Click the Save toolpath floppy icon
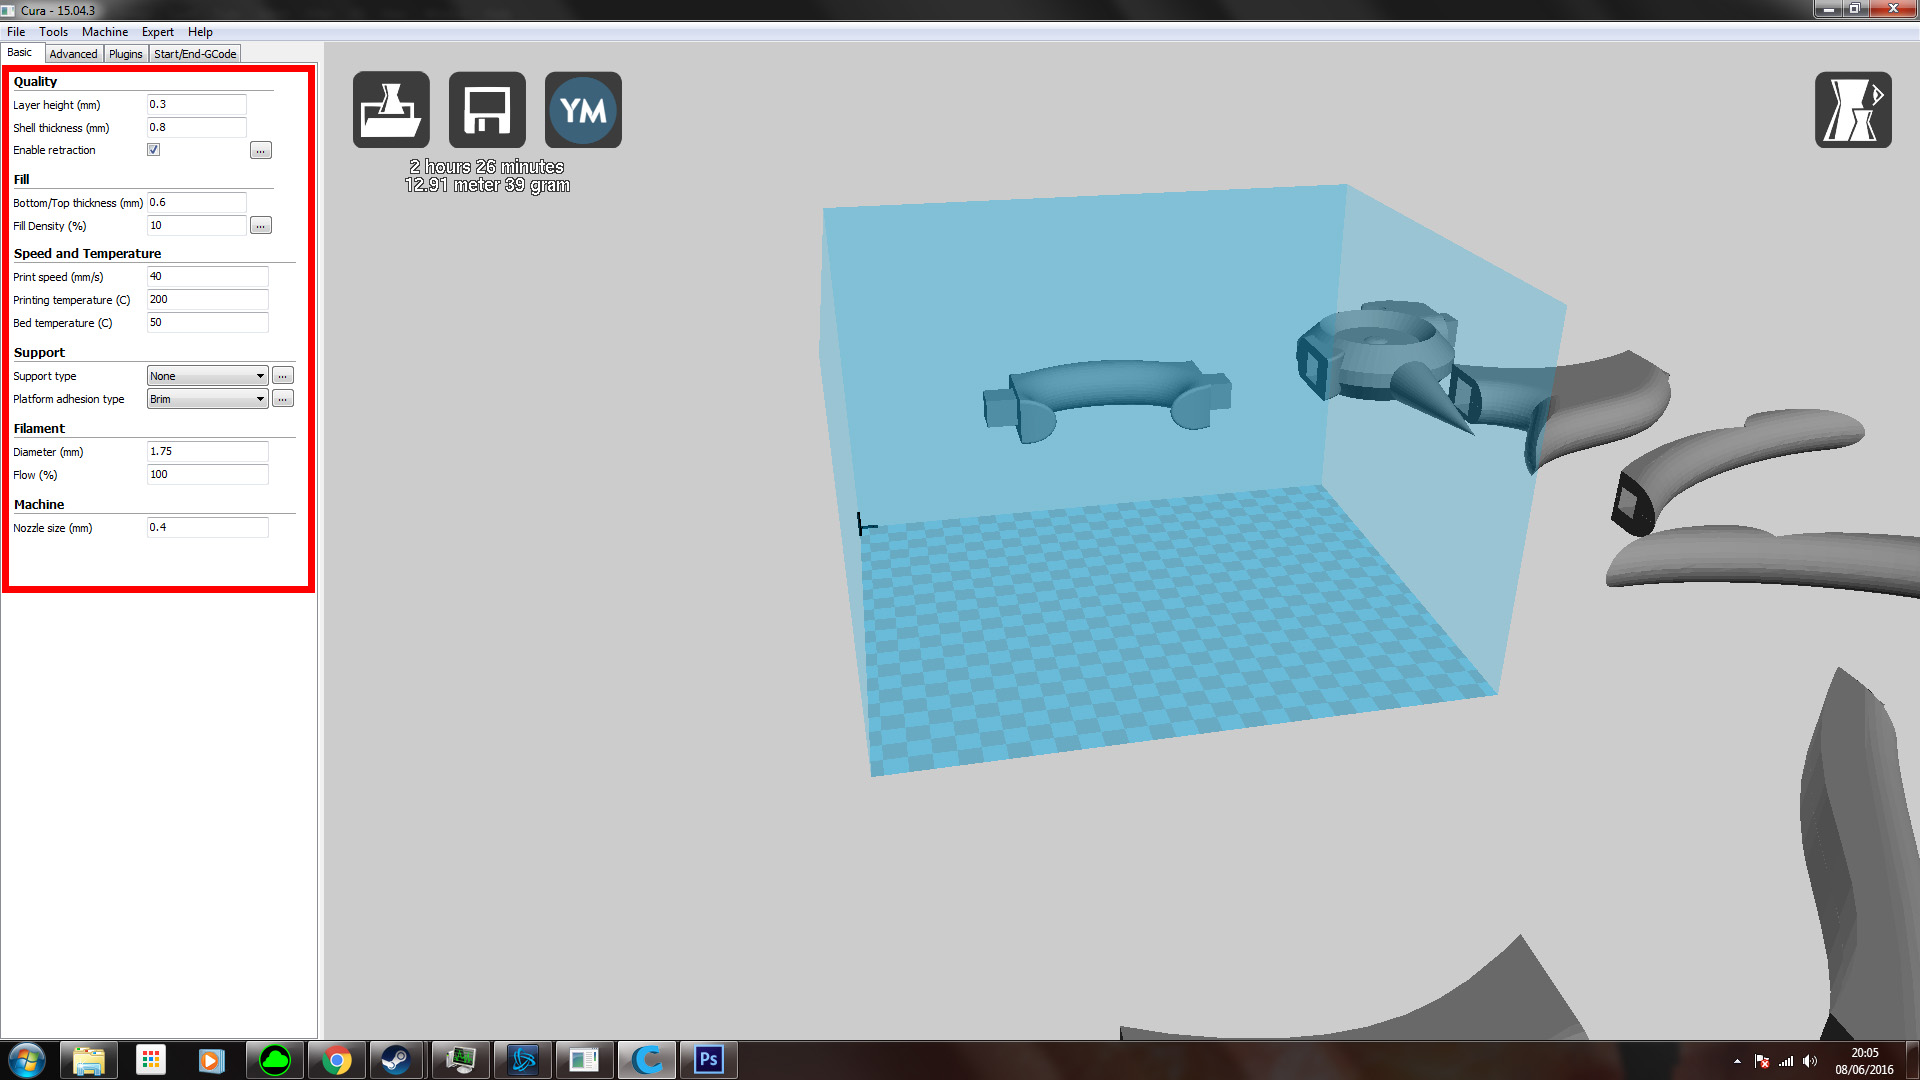Screen dimensions: 1920x1080 click(487, 110)
